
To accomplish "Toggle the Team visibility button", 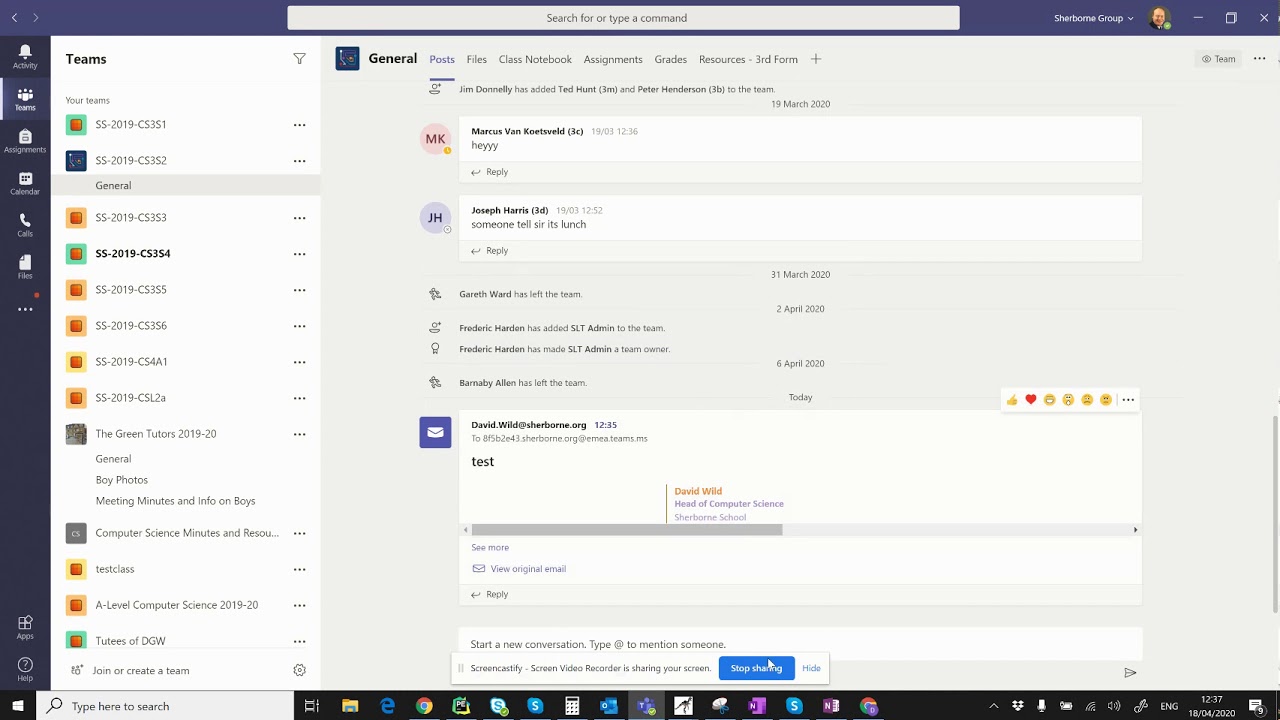I will (x=1219, y=59).
